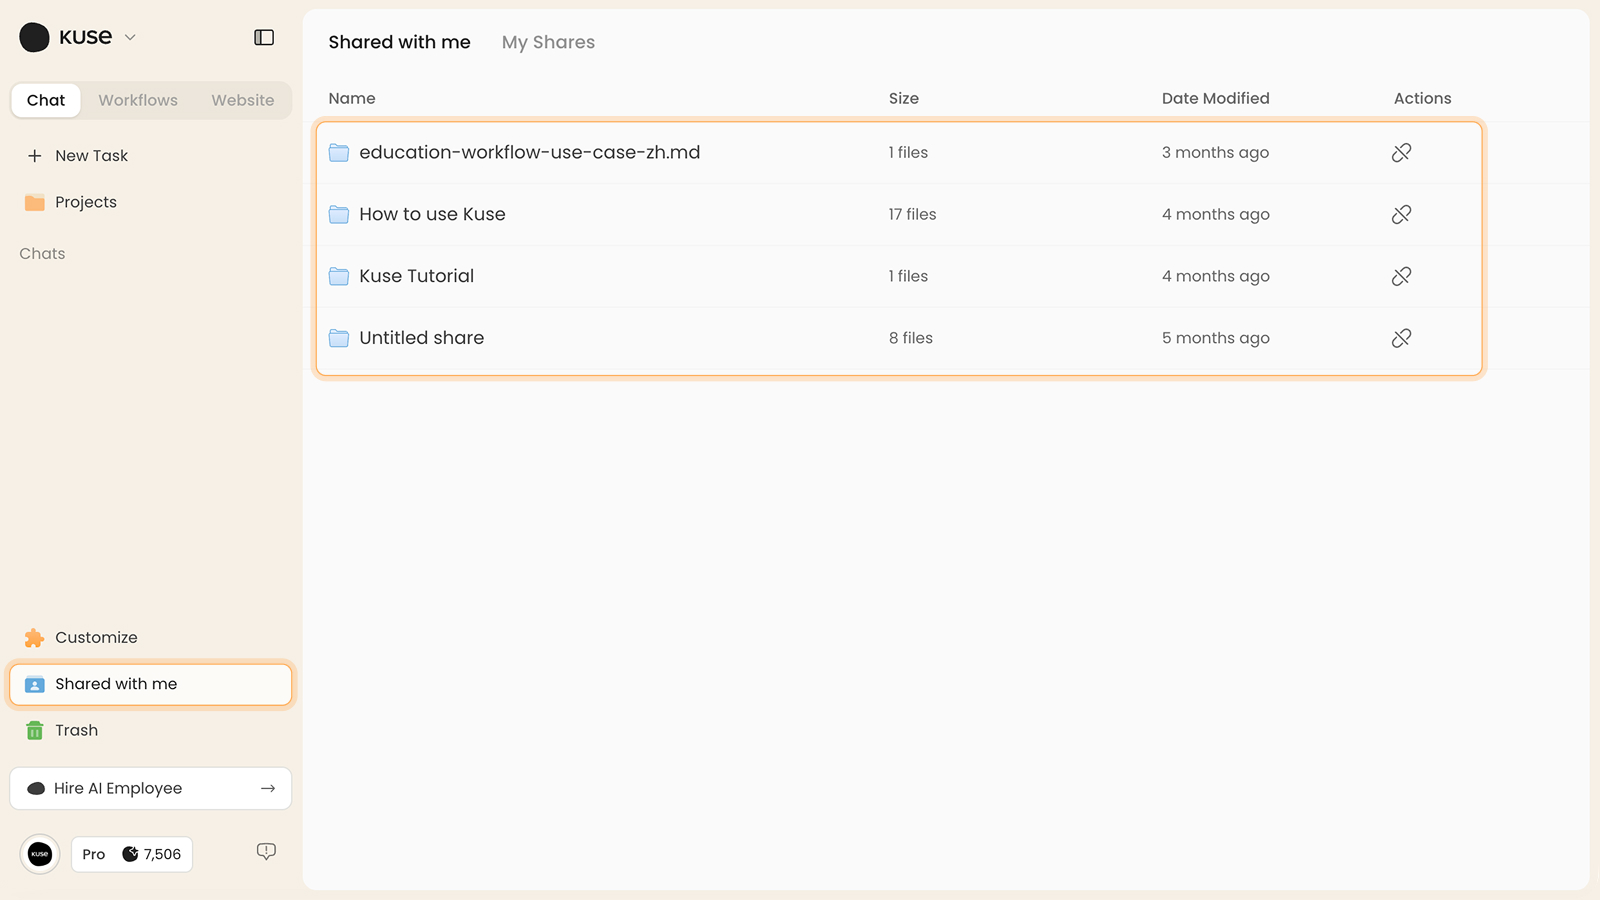Open the Kuse Tutorial share
1600x900 pixels.
(417, 277)
